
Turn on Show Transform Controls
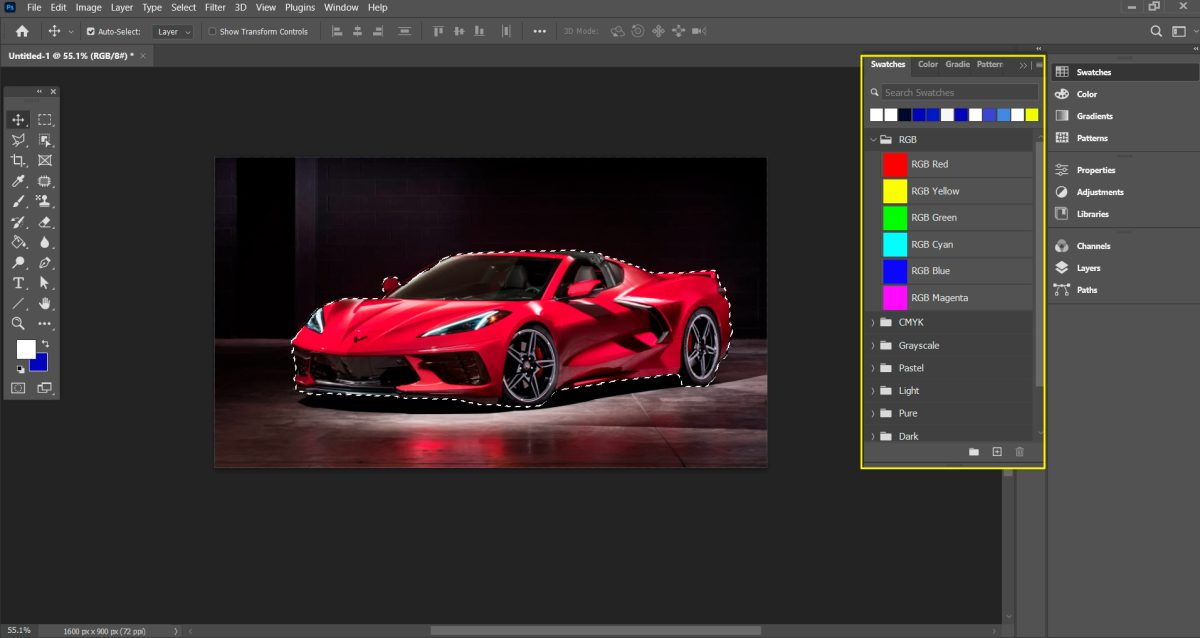click(213, 31)
